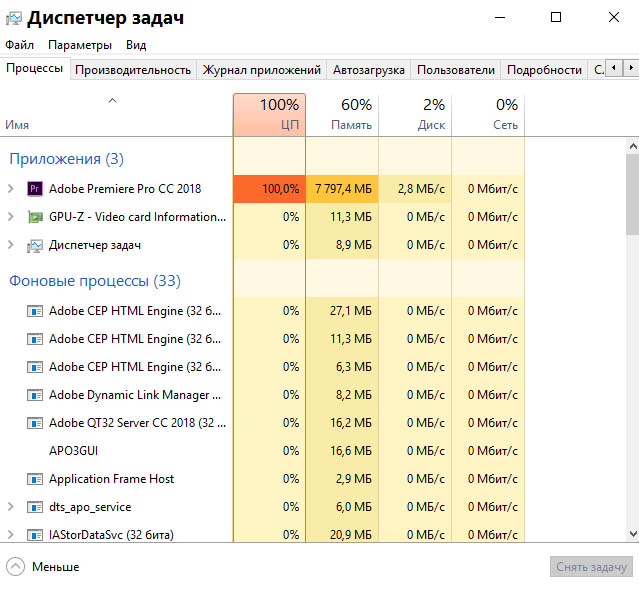Switch to the Автозагрузка tab
Screen dimensions: 639x590
pos(368,70)
